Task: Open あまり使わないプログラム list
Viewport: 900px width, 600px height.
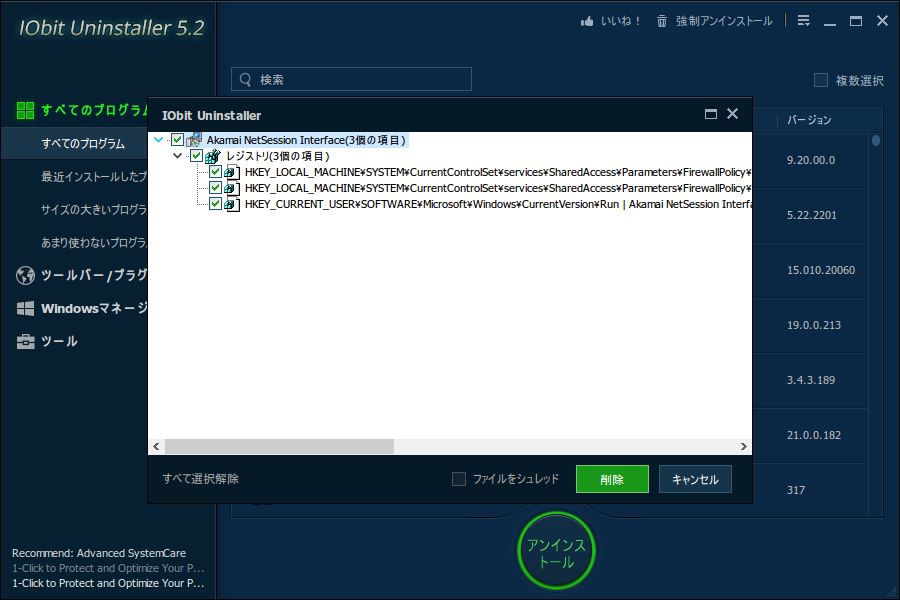Action: pos(94,243)
